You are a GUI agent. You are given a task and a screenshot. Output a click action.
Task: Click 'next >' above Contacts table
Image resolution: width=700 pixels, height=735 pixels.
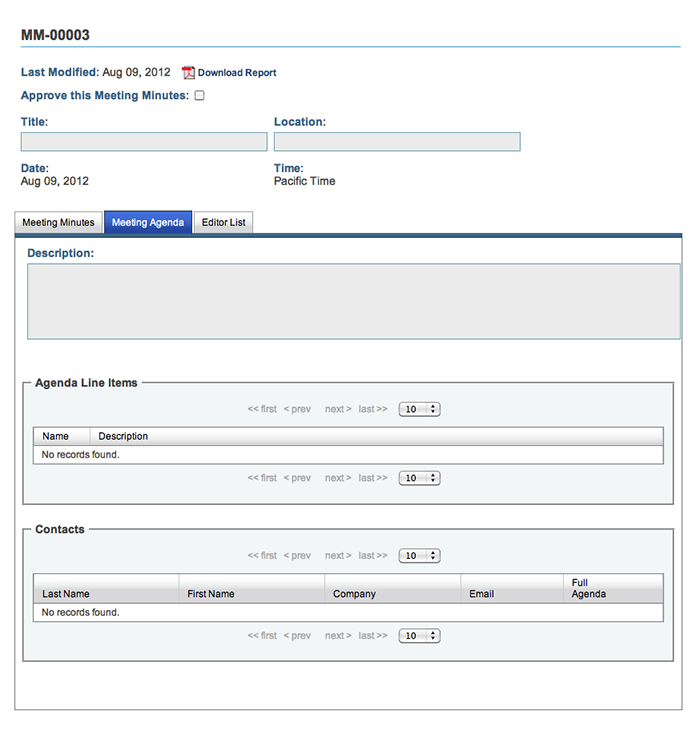[x=338, y=555]
